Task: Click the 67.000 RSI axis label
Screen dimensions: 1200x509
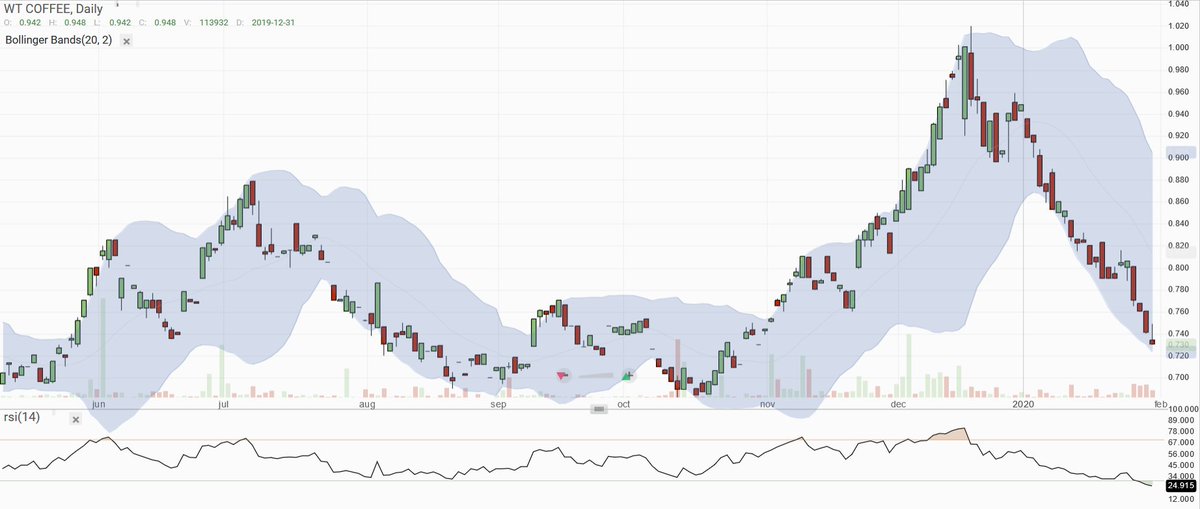Action: (x=1181, y=441)
